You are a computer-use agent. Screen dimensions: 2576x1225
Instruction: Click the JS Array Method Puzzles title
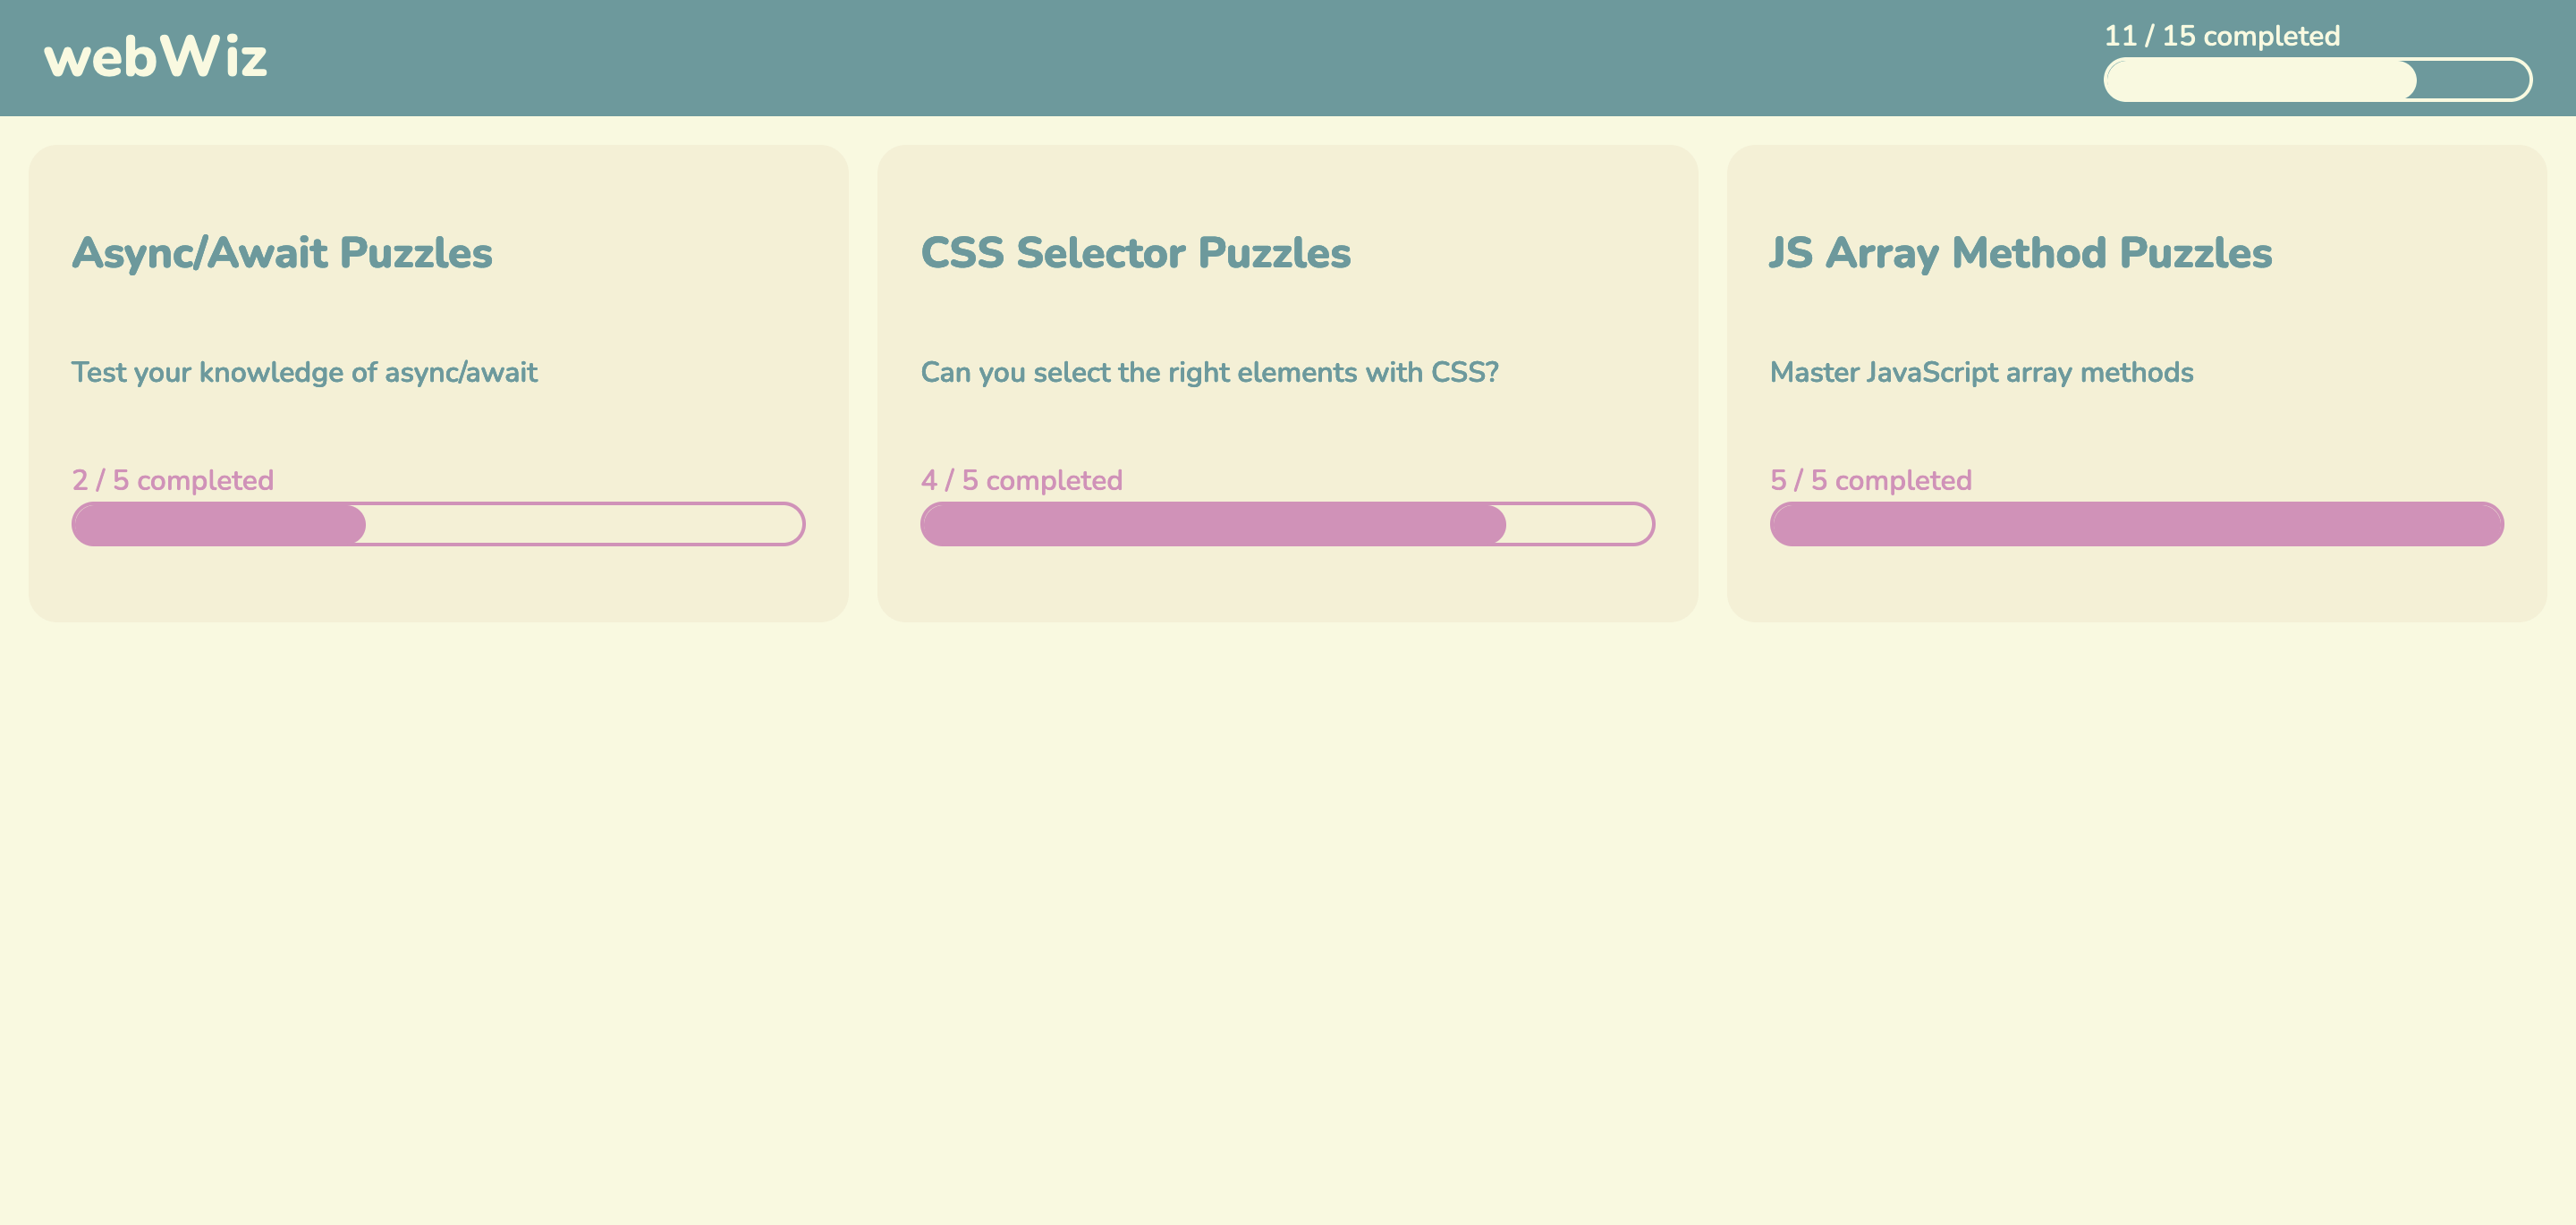tap(2021, 253)
